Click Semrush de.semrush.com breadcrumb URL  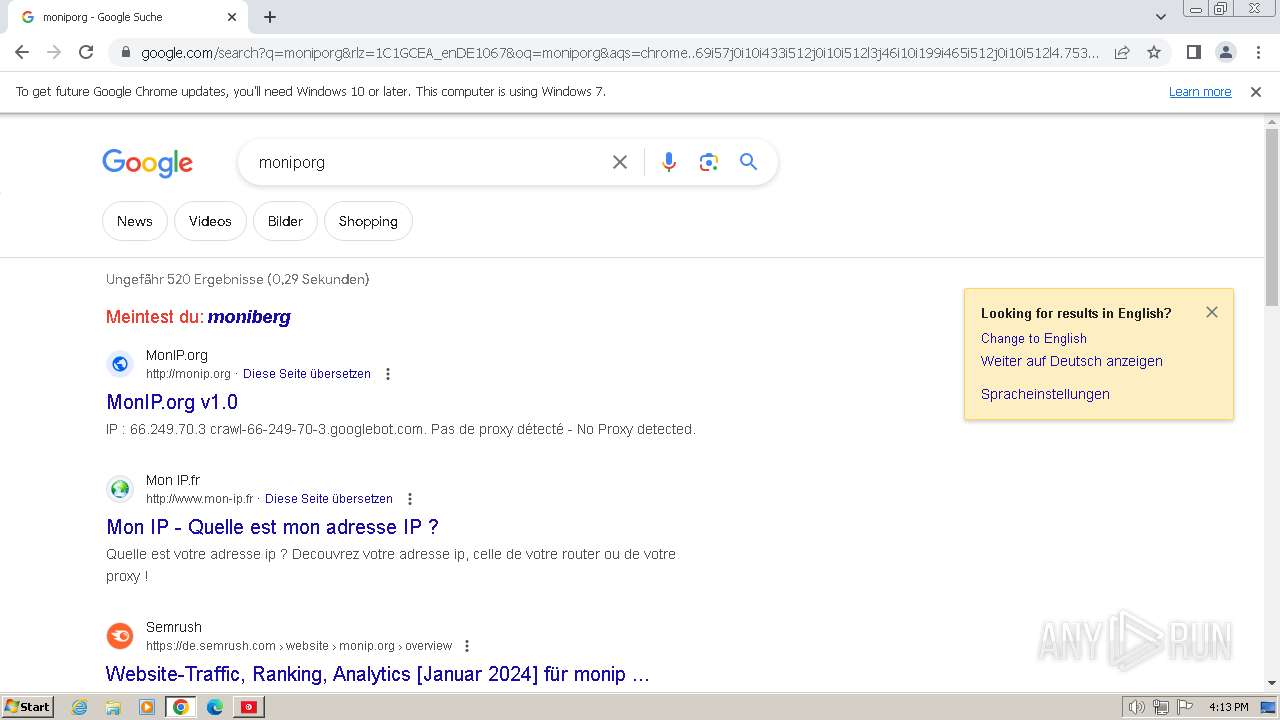299,646
